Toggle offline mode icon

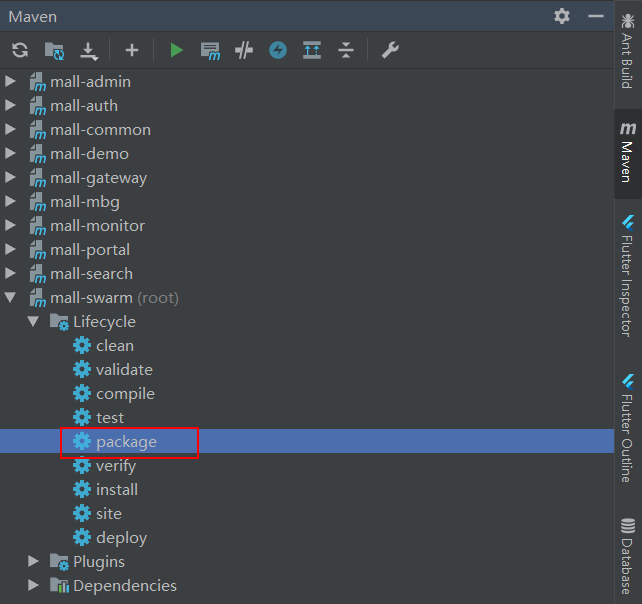(x=244, y=50)
